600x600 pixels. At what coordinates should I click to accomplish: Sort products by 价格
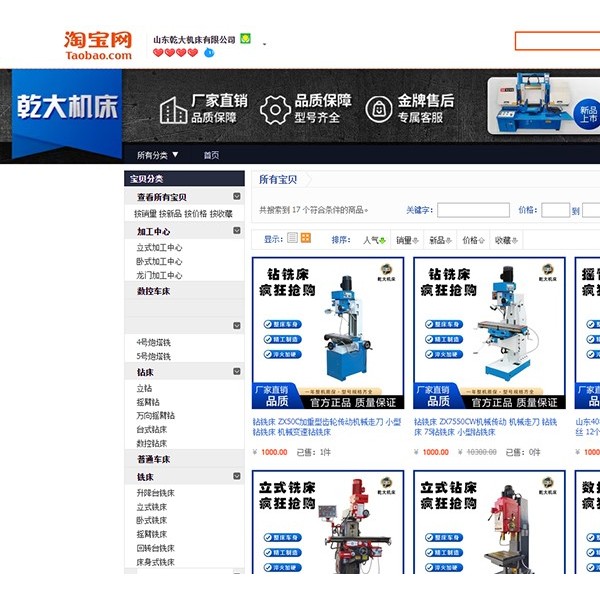(x=473, y=240)
